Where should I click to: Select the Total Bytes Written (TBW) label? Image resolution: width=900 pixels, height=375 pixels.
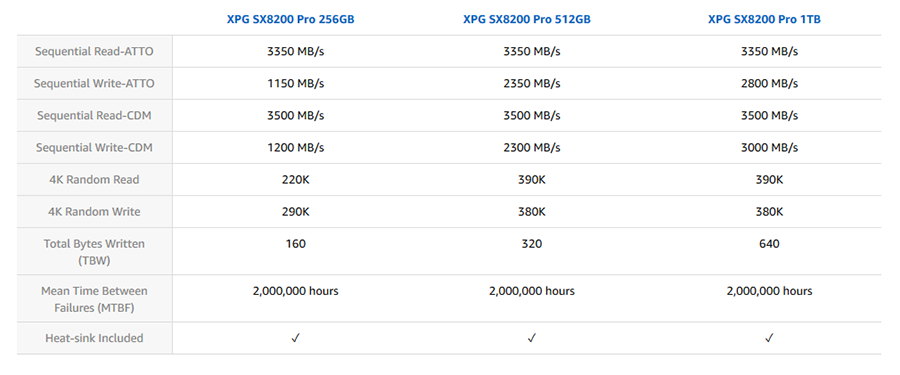click(94, 252)
